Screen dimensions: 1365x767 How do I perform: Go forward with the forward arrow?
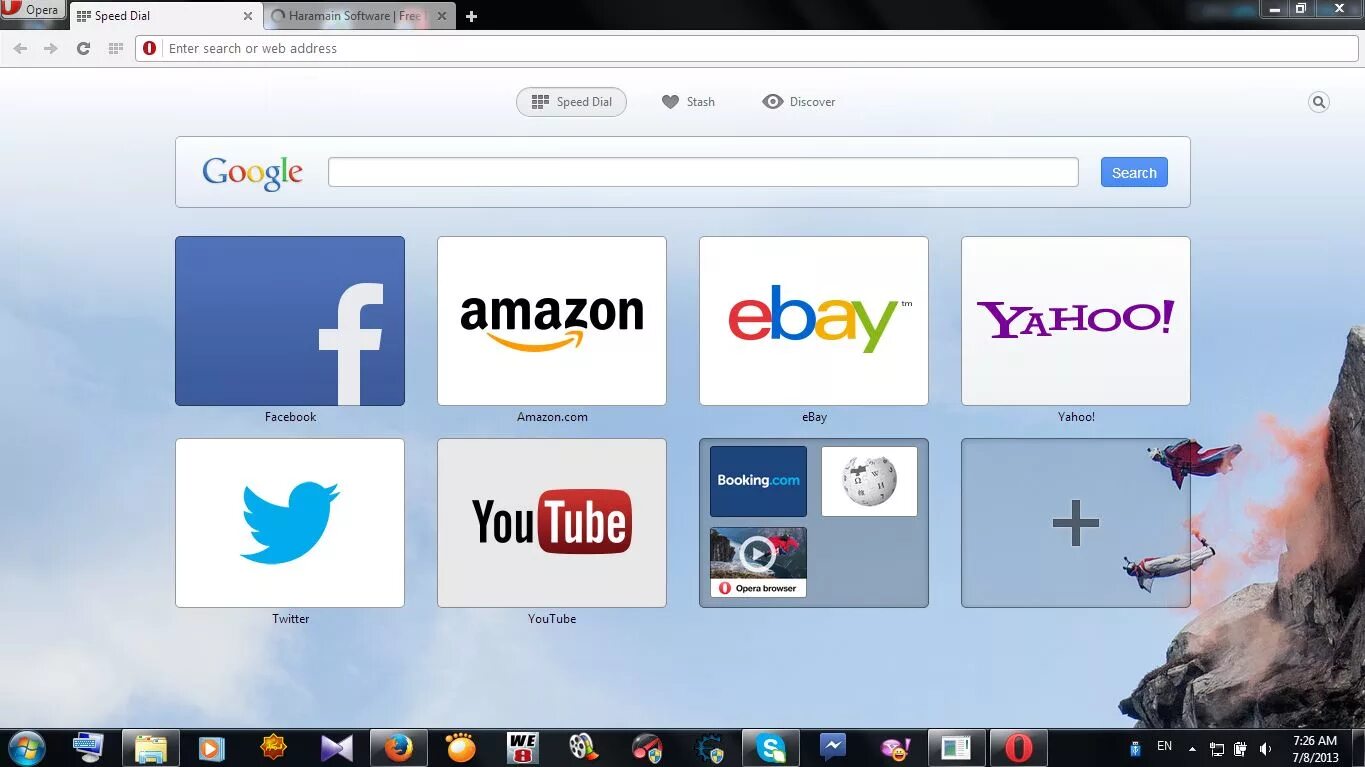click(x=51, y=48)
